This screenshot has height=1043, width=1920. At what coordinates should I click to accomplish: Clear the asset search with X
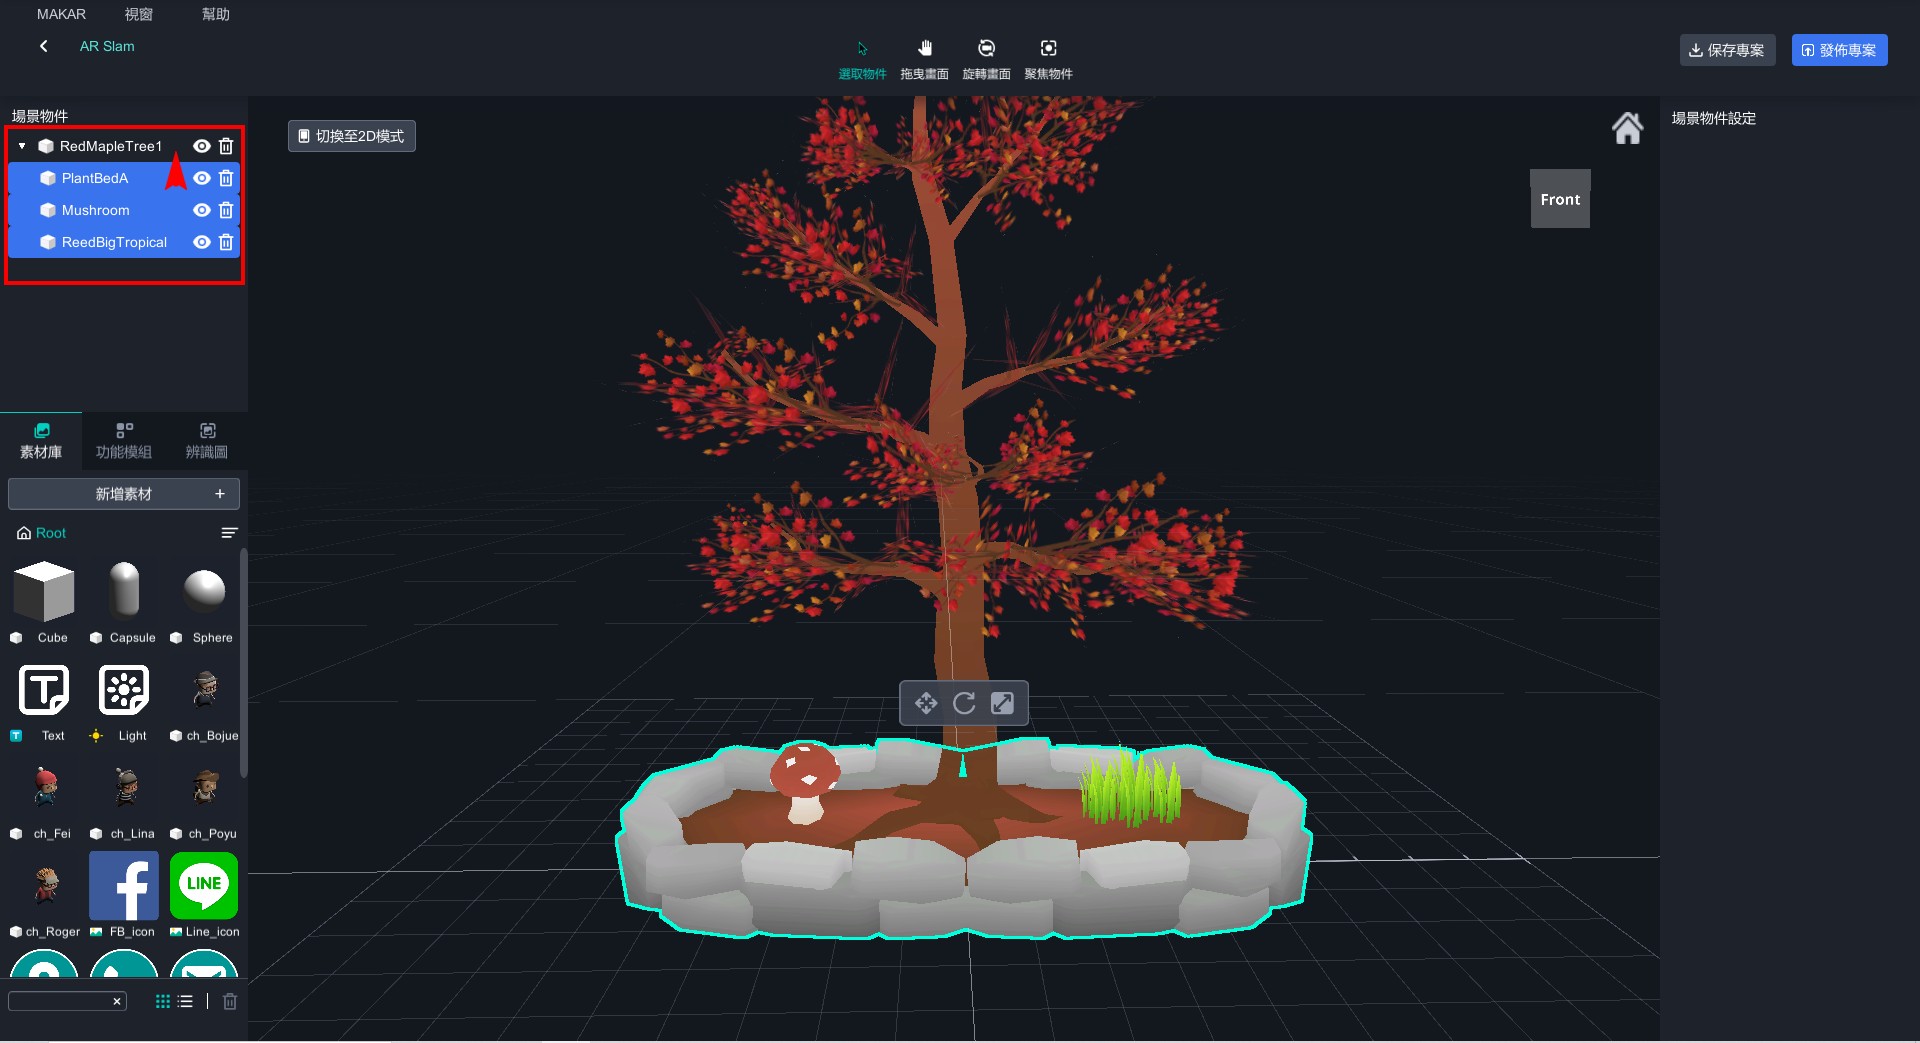117,1001
